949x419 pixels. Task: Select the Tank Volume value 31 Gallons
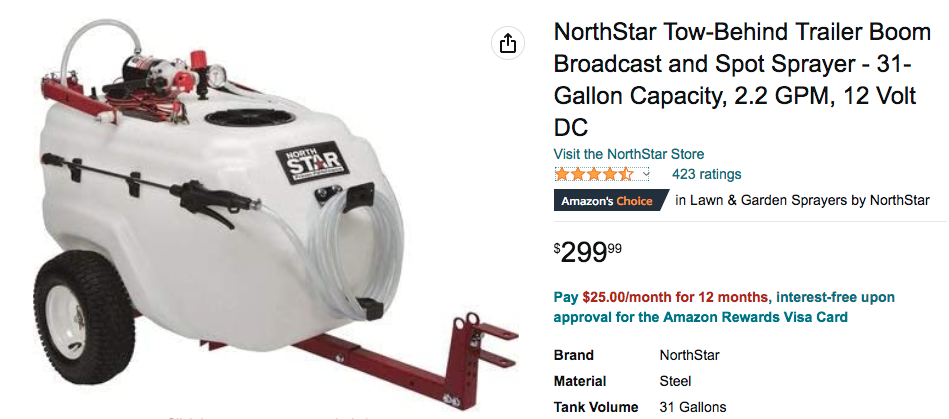[695, 407]
